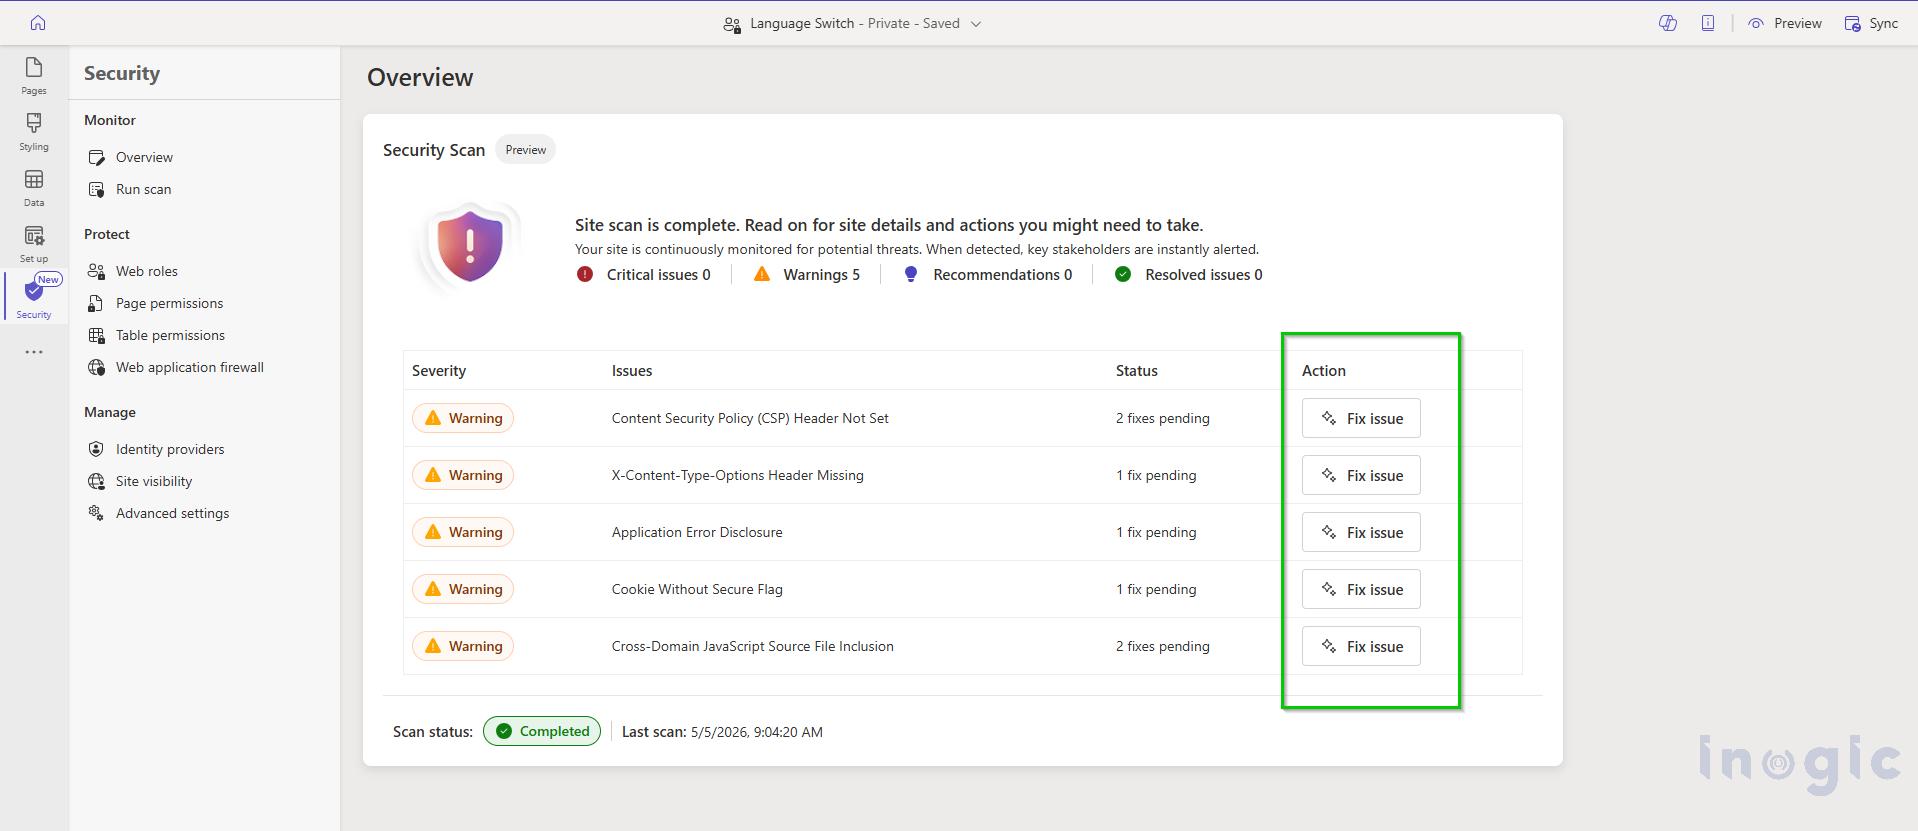Image resolution: width=1918 pixels, height=831 pixels.
Task: Open Run scan under Monitor
Action: (x=143, y=189)
